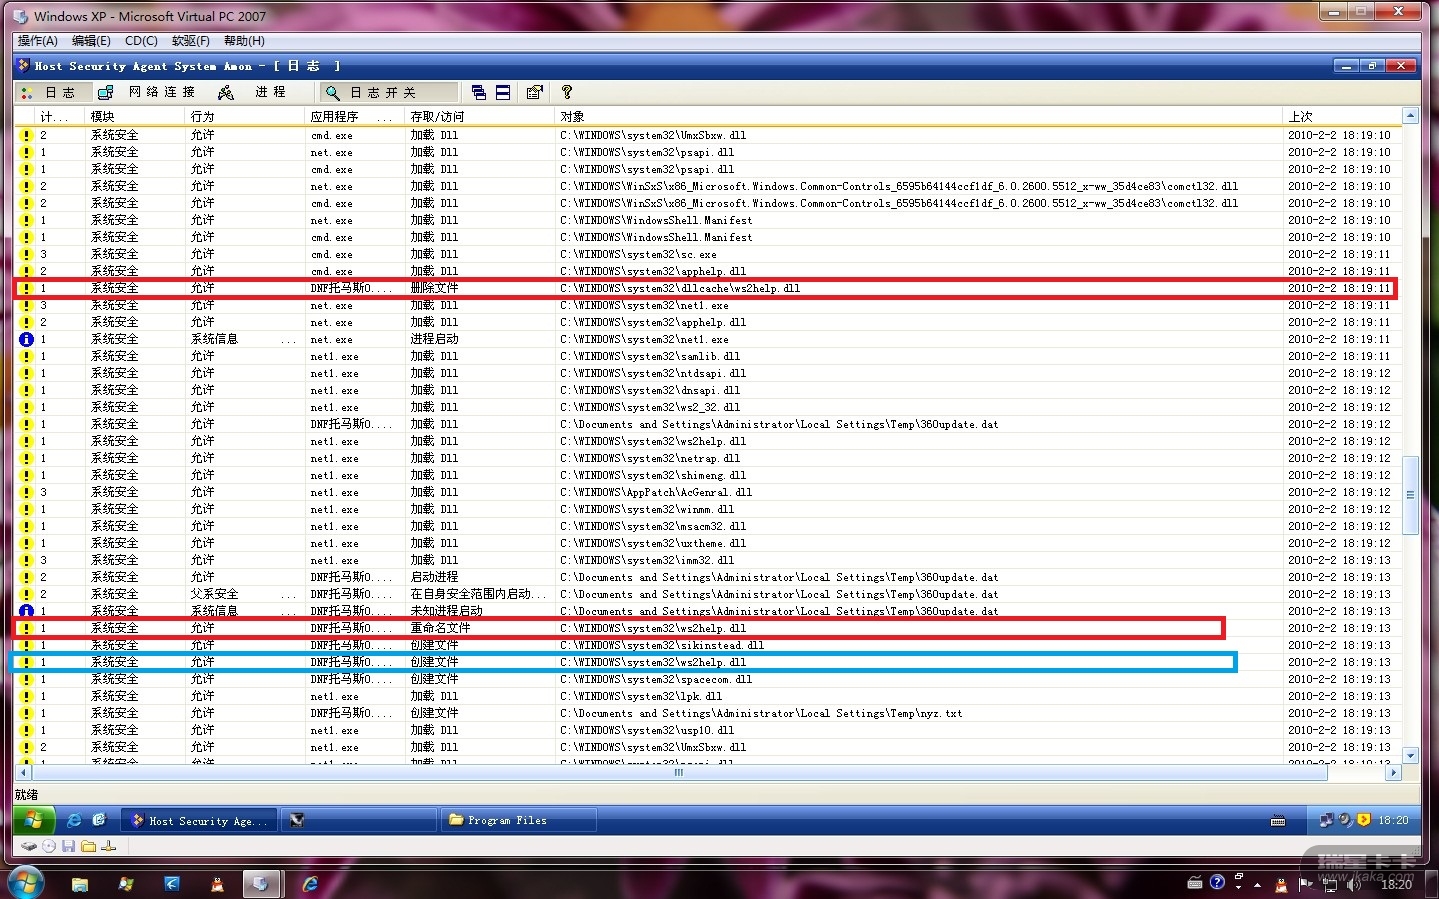Activate Host Security Age... XP taskbar button
Screen dimensions: 1439x899
200,820
